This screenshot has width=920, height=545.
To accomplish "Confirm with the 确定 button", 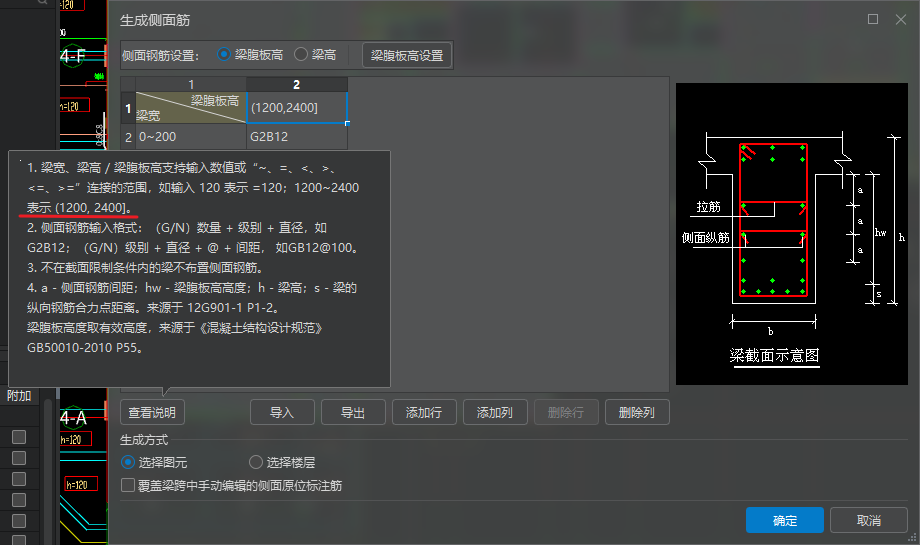I will [784, 520].
